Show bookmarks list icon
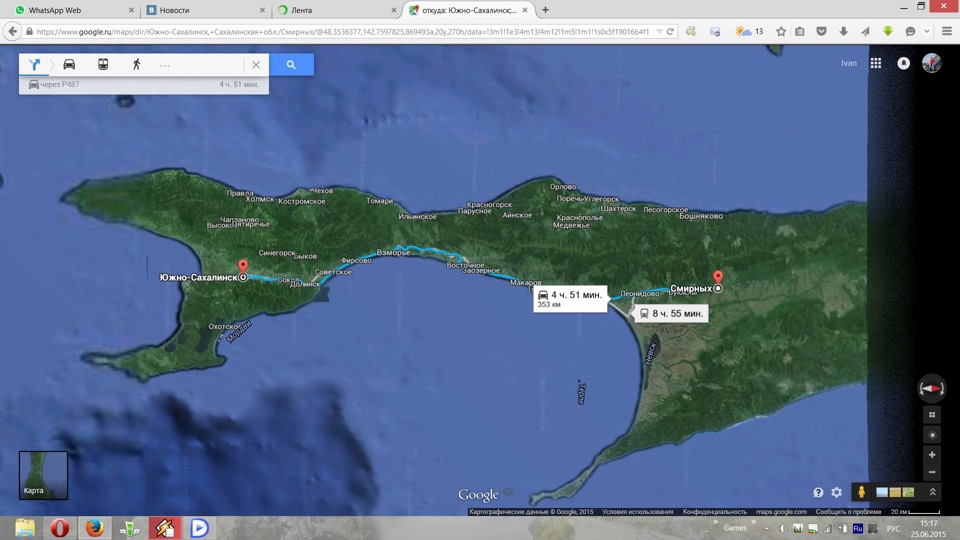 coord(800,31)
